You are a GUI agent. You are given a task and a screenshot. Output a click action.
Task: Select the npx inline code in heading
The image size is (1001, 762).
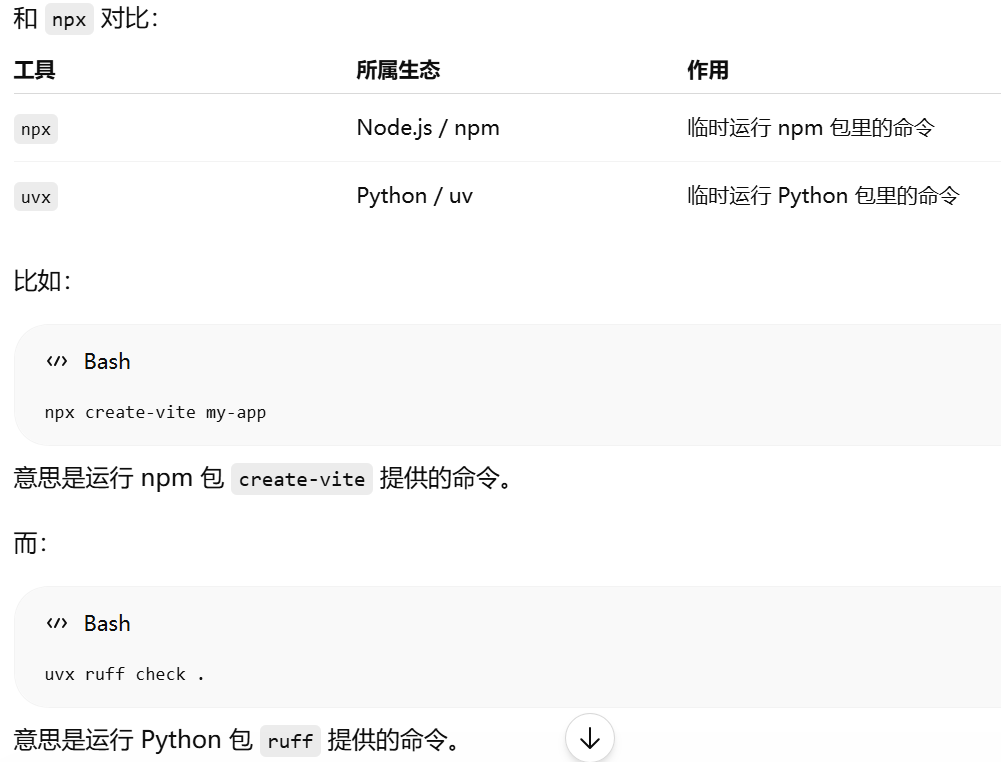(69, 19)
